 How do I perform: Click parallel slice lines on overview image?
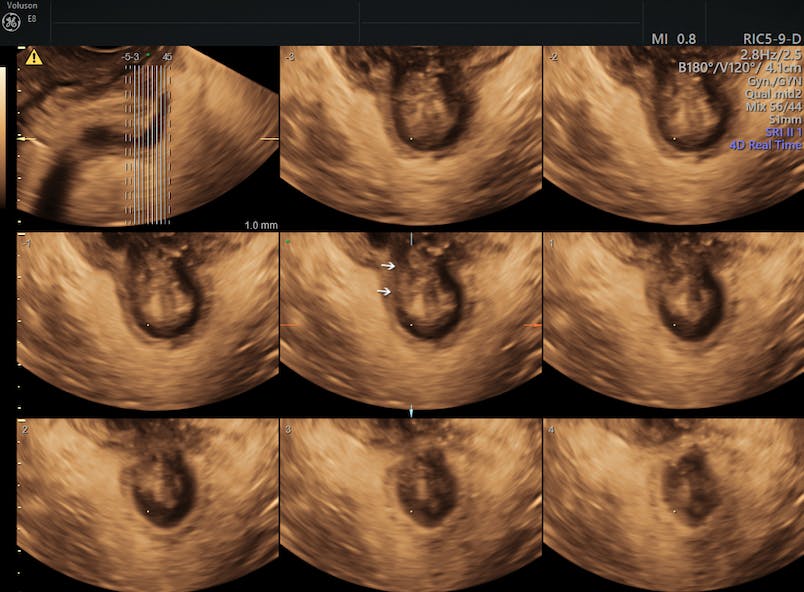[147, 140]
